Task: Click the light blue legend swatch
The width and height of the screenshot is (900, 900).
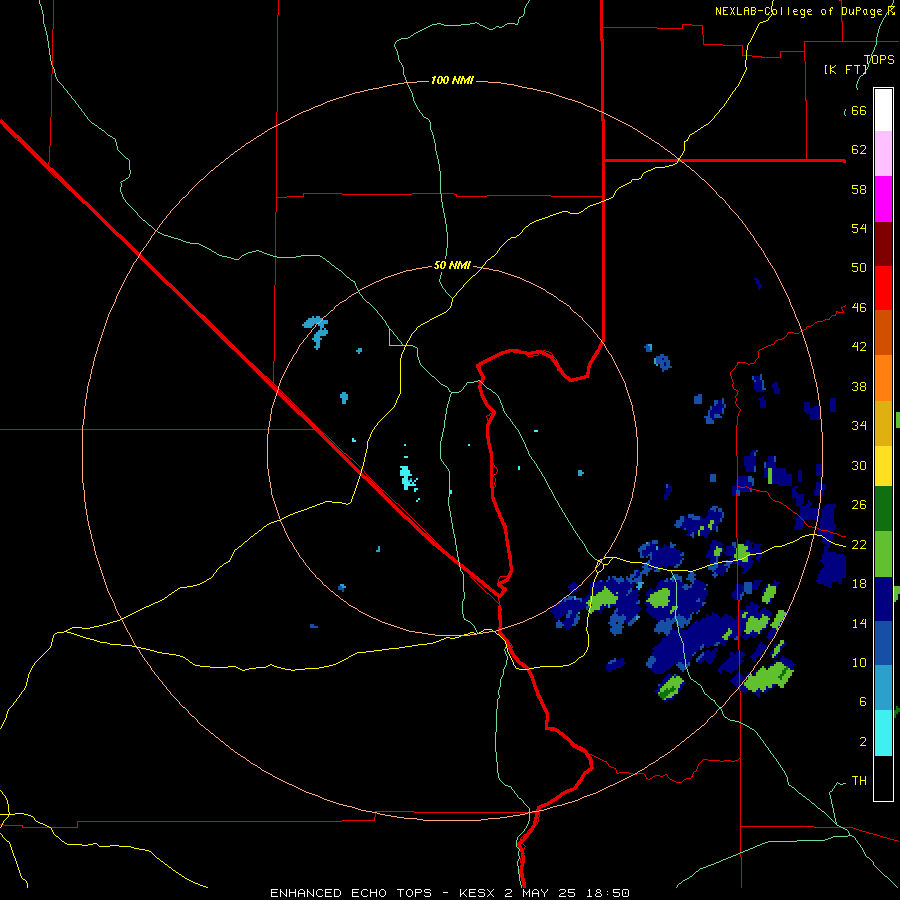Action: tap(883, 688)
